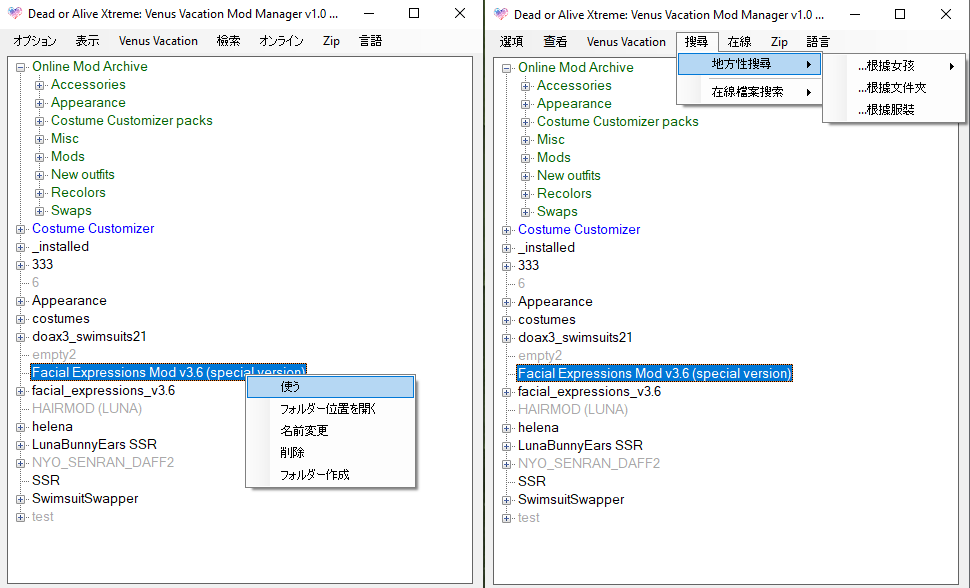The width and height of the screenshot is (970, 588).
Task: Click 搜尋 menu in right window
Action: (697, 42)
